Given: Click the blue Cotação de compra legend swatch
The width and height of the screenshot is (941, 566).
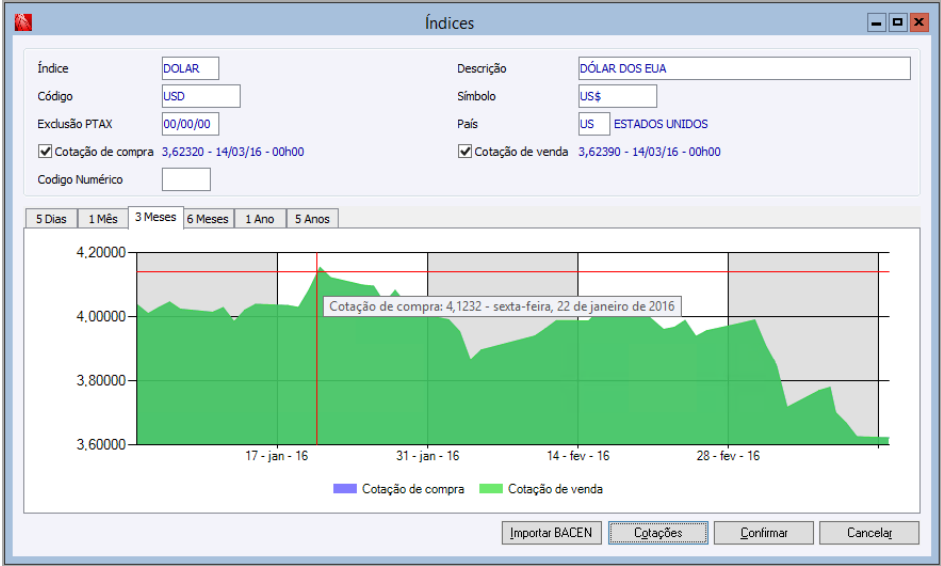Looking at the screenshot, I should 345,489.
